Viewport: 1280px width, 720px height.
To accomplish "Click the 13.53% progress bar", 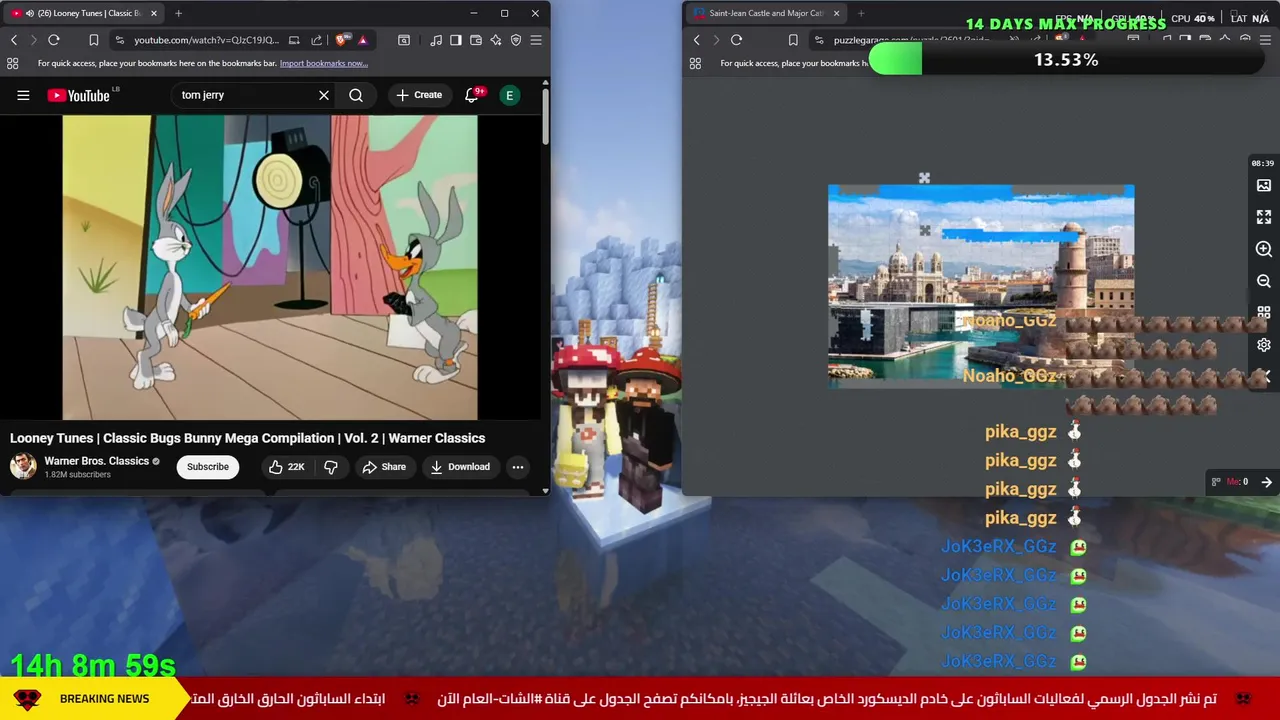I will (1066, 60).
